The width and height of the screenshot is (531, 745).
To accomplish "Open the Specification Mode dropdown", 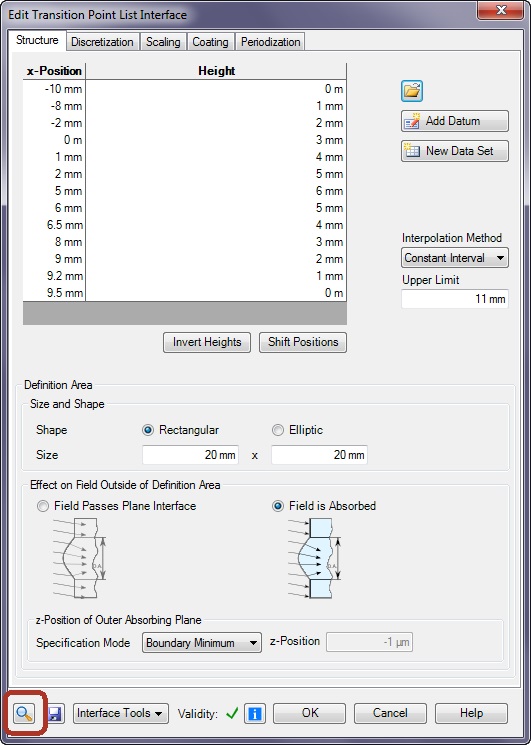I will click(202, 643).
